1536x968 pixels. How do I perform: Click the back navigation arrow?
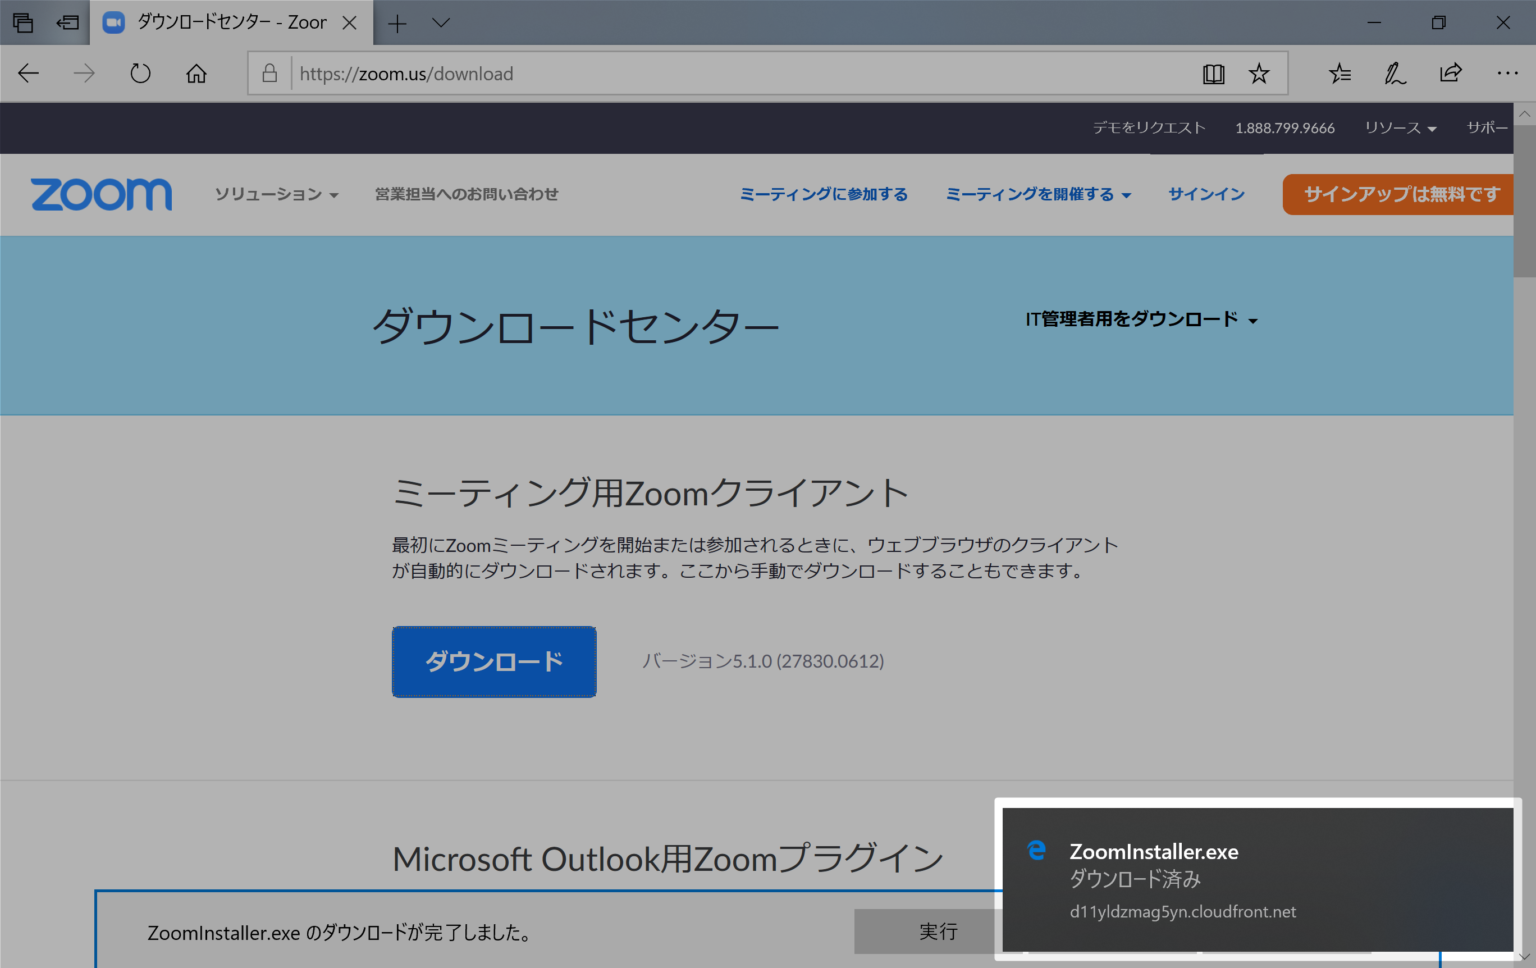(27, 73)
